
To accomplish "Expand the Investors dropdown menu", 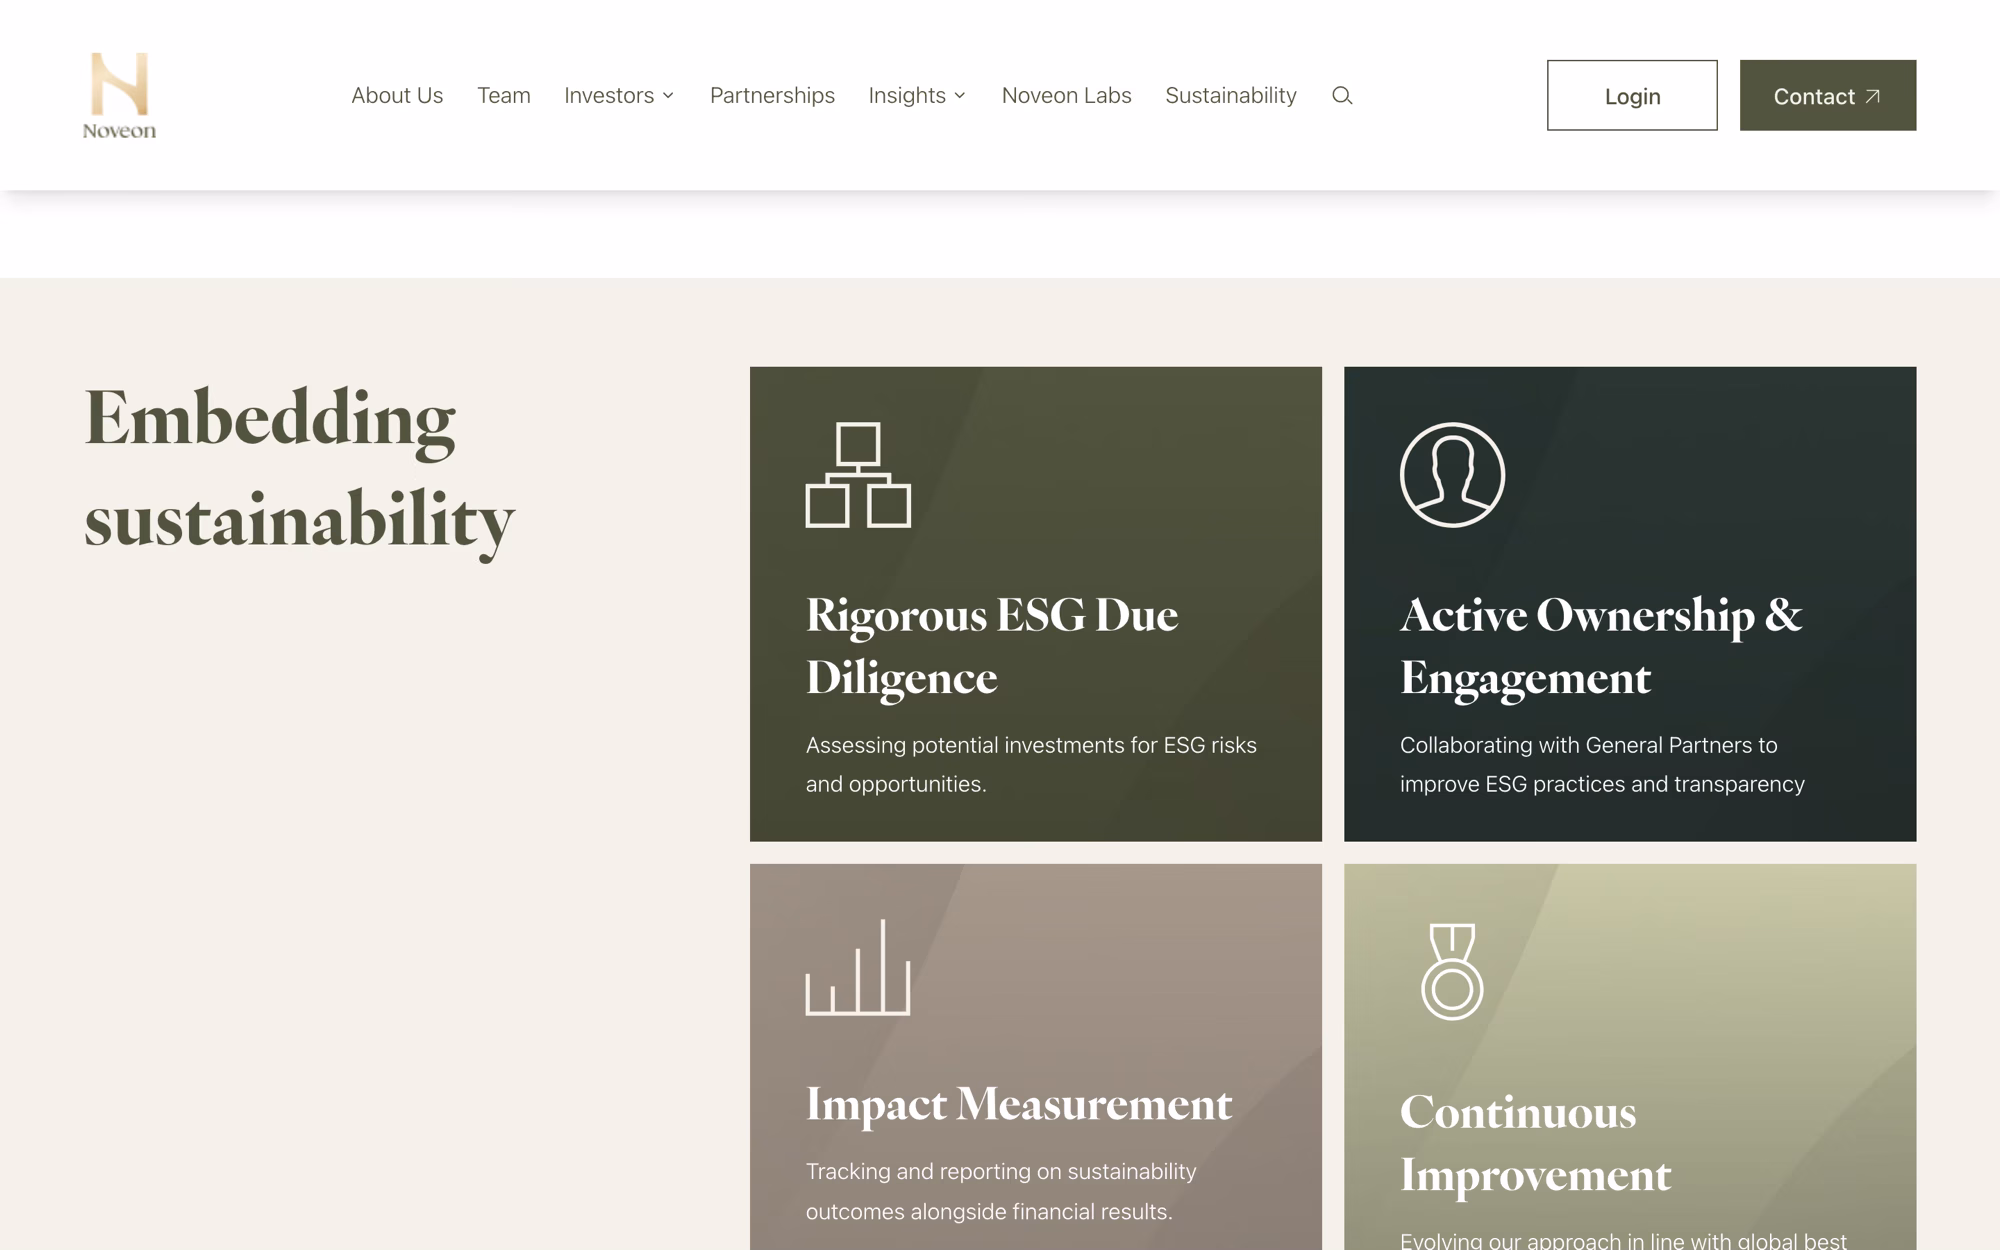I will (619, 95).
